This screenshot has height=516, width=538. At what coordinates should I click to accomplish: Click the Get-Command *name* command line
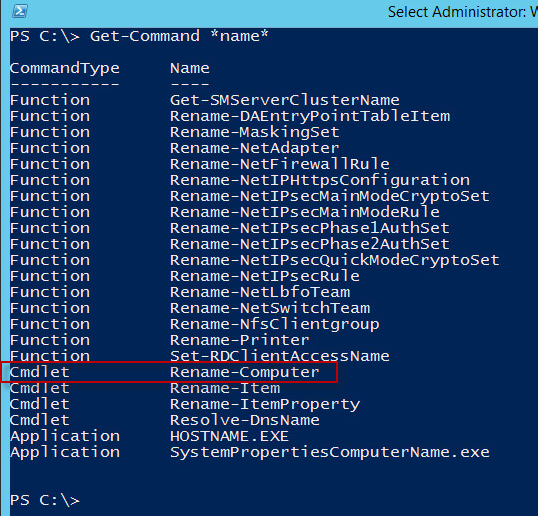pos(139,36)
